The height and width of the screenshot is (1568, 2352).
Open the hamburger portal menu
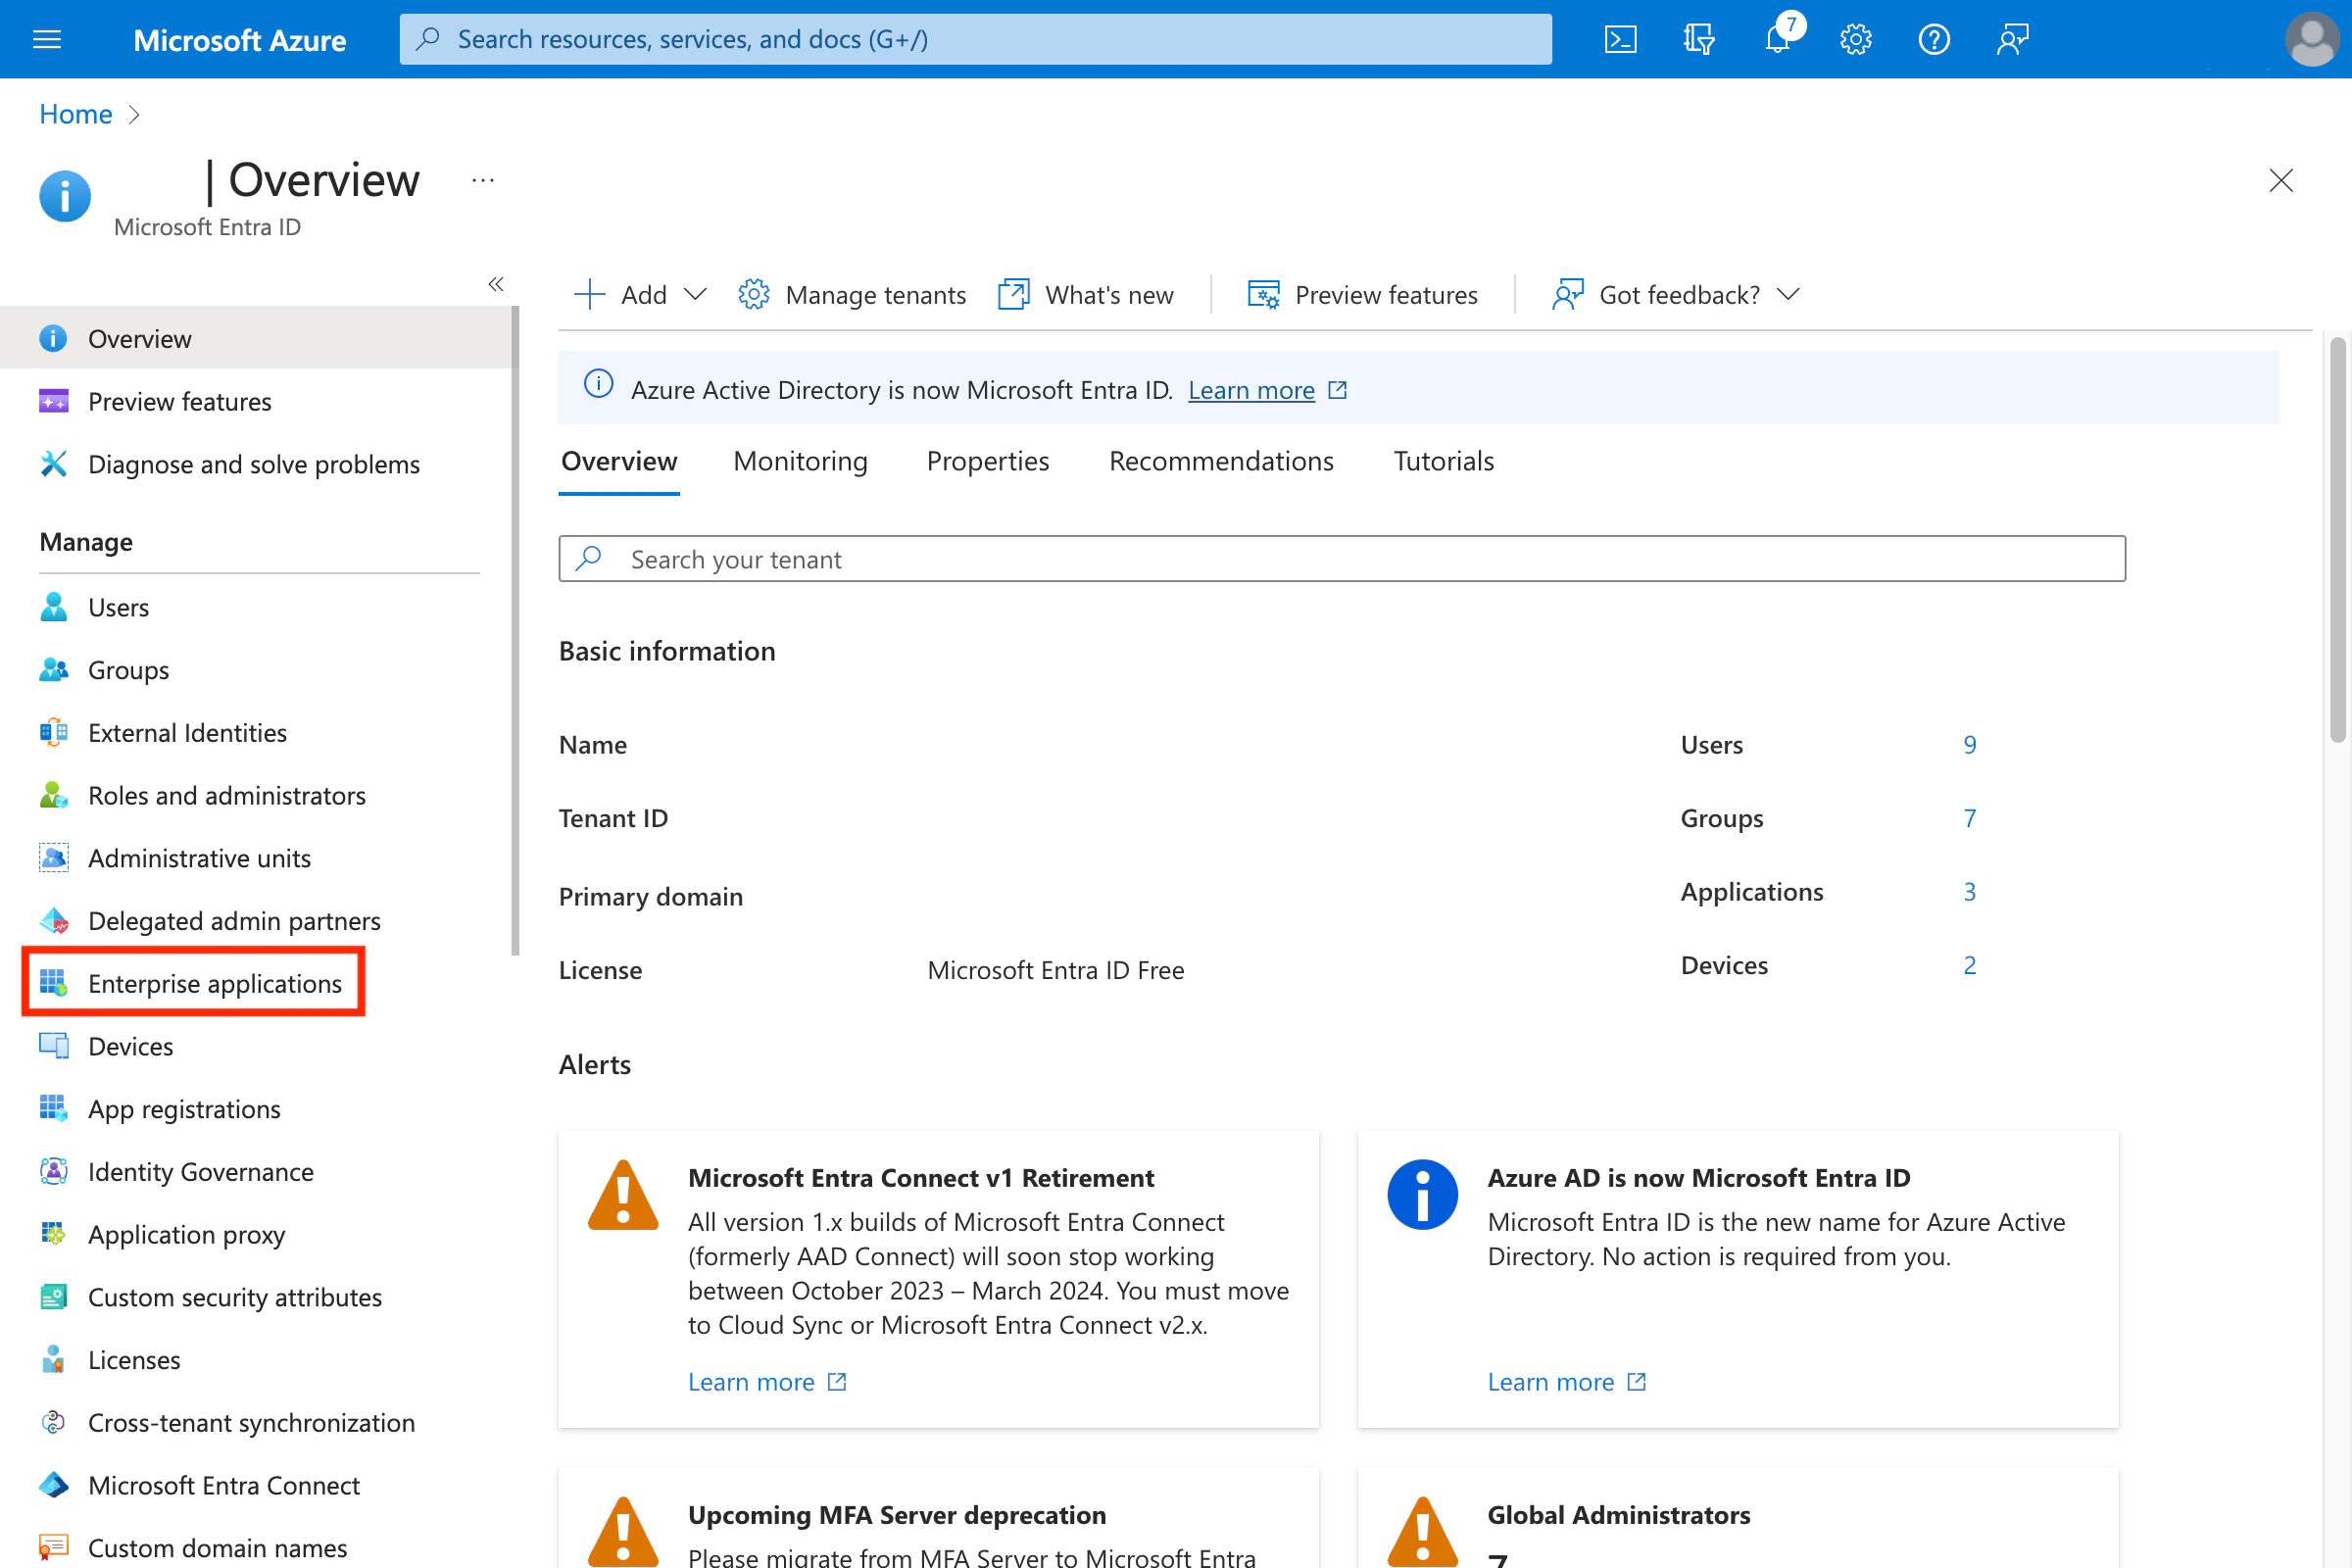click(47, 39)
